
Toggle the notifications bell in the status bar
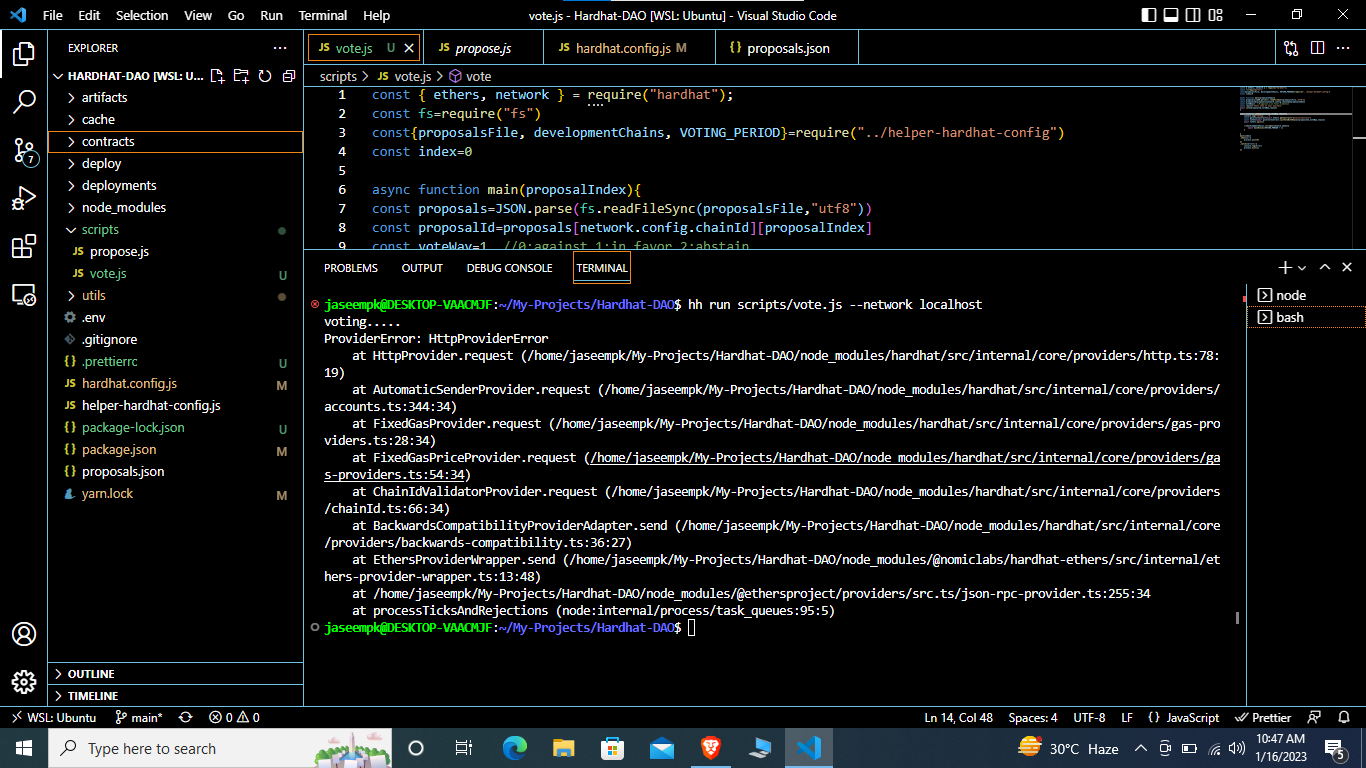(1344, 717)
